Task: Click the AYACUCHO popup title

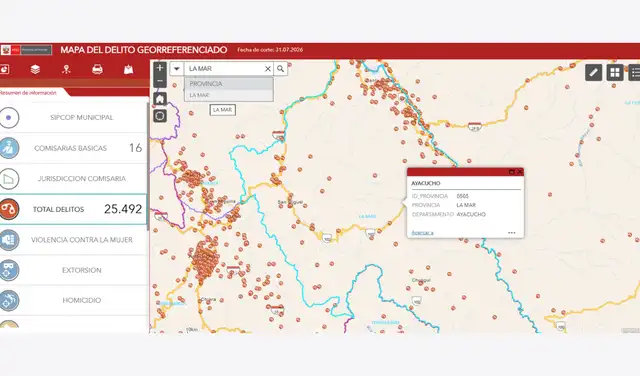Action: click(x=426, y=183)
